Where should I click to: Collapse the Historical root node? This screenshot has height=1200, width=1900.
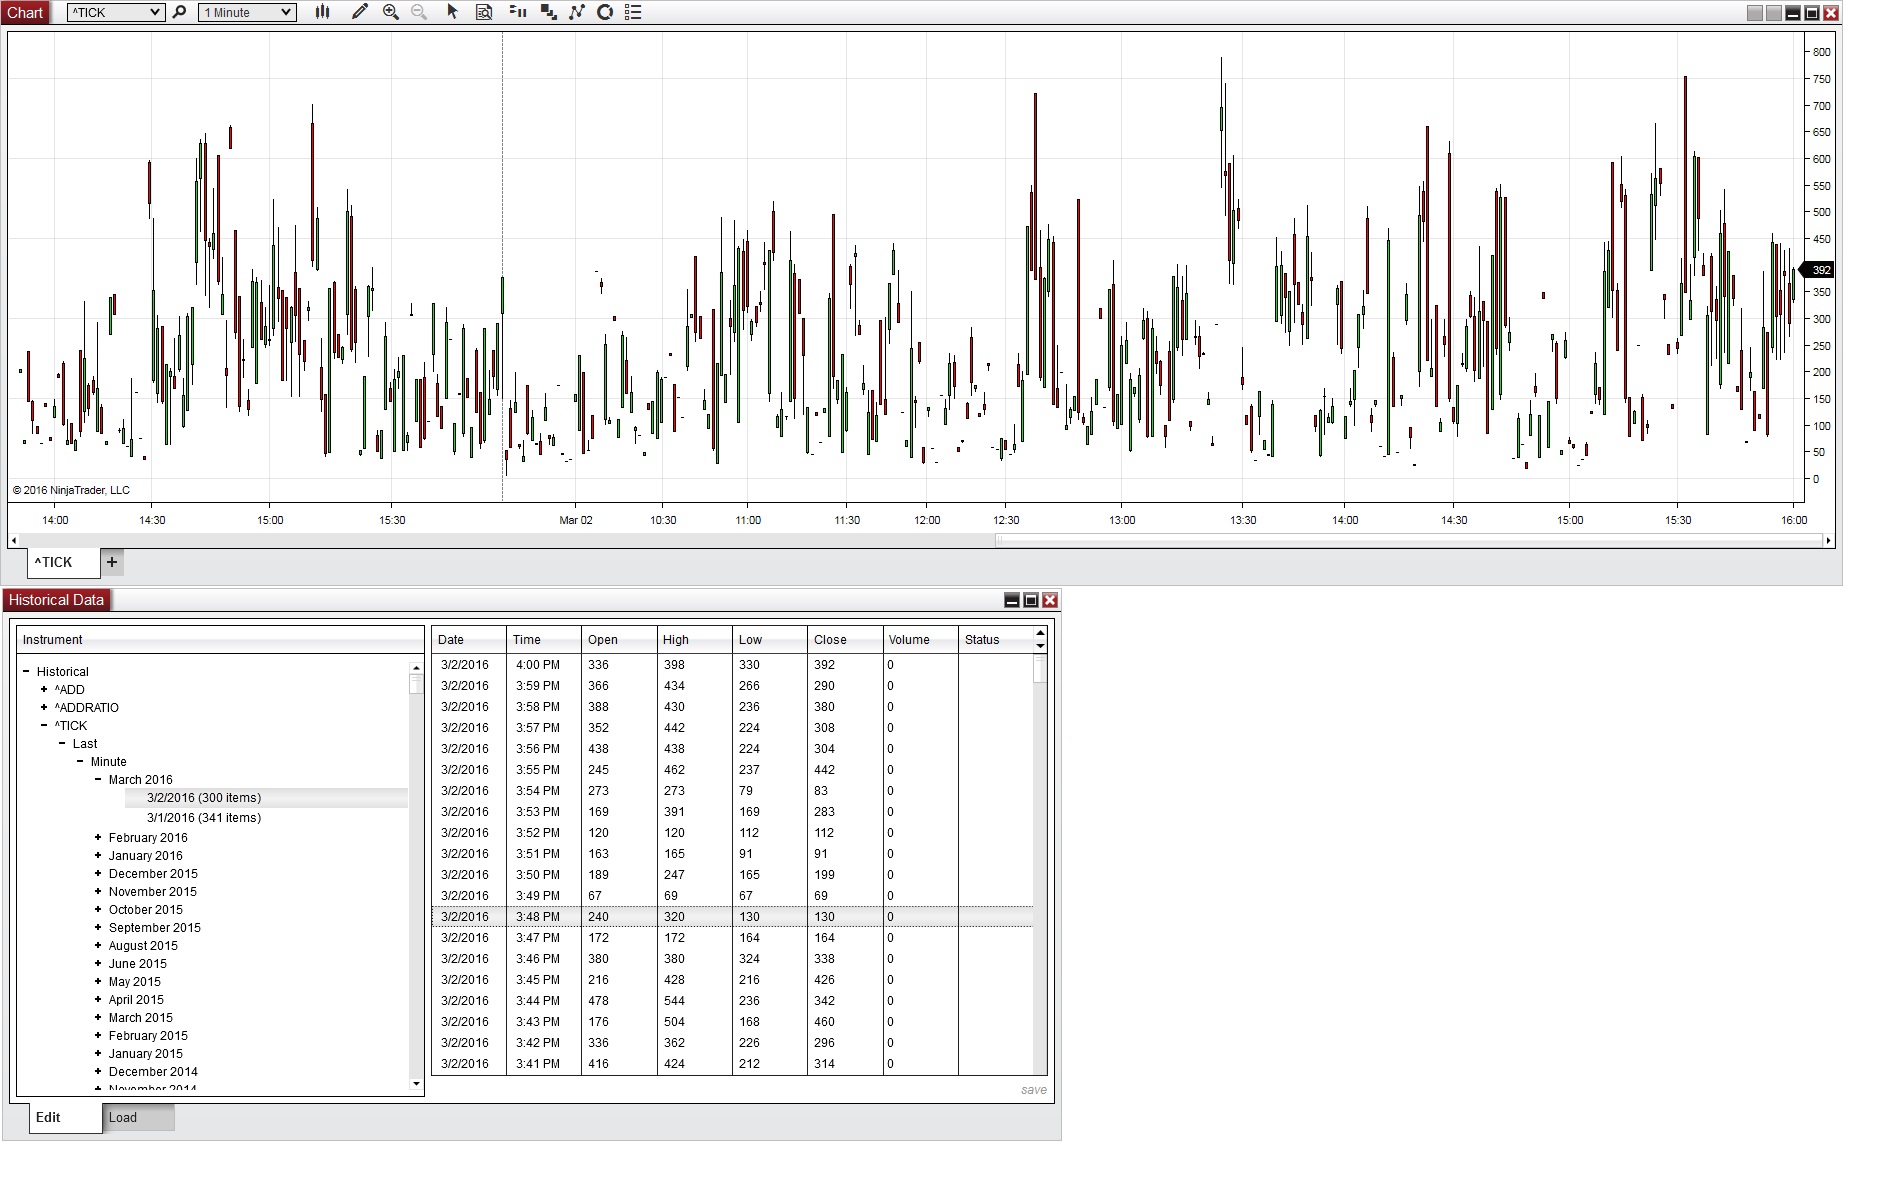point(26,672)
